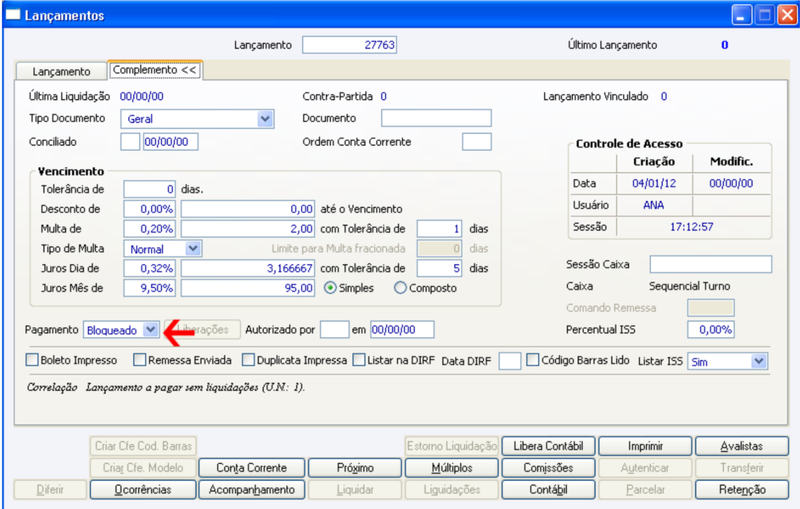Screen dimensions: 800x509
Task: Tick the Duplicata Impressa checkbox
Action: click(x=248, y=360)
